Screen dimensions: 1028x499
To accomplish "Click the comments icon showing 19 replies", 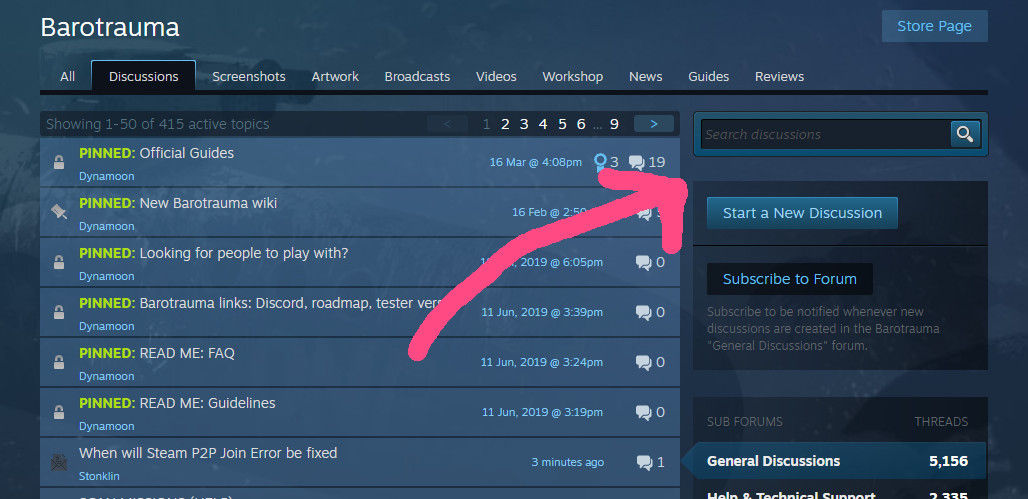I will point(636,162).
